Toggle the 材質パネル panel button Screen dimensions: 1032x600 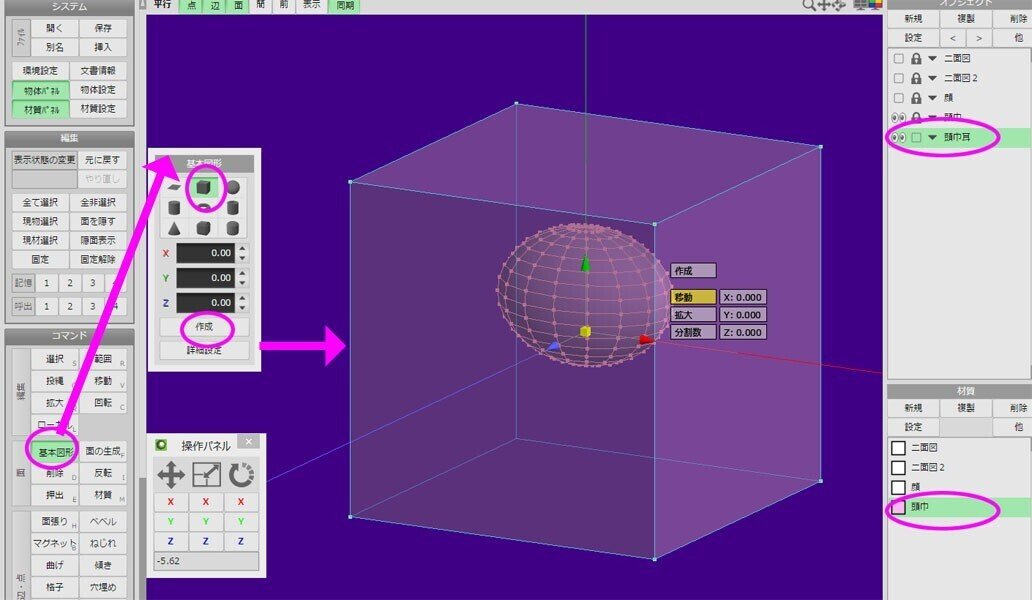pos(41,109)
